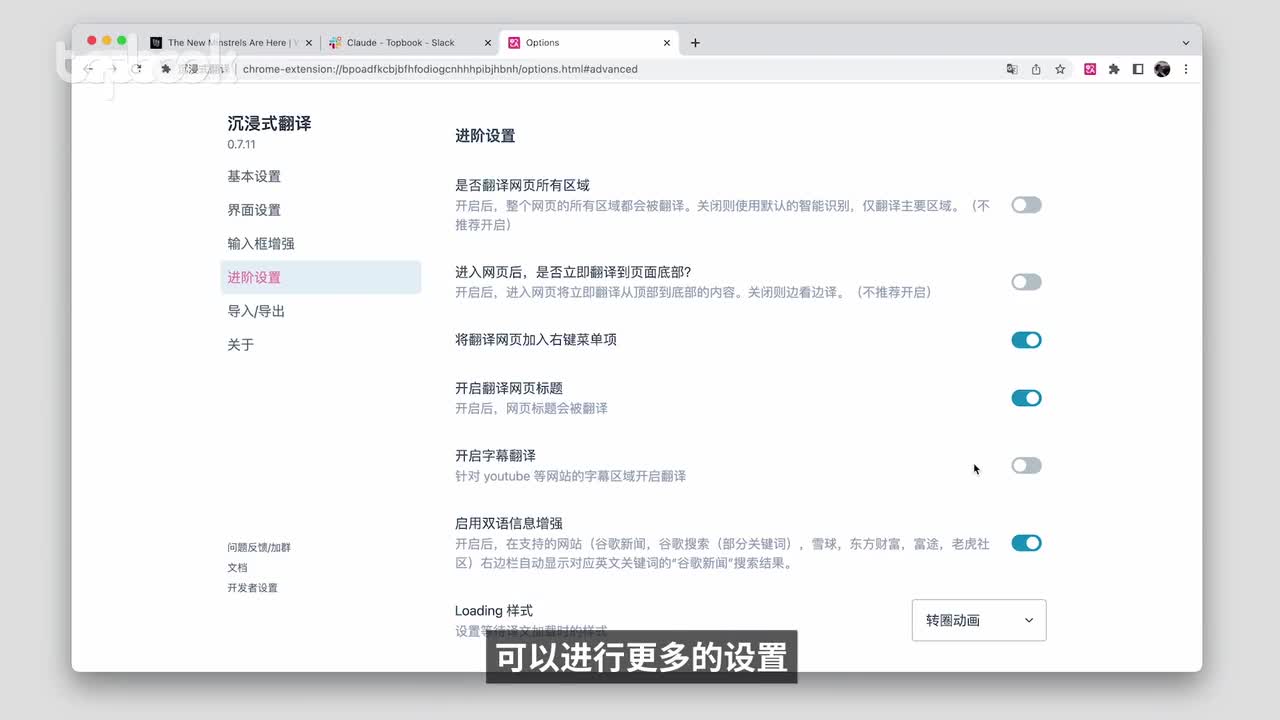Screen dimensions: 1280x720
Task: Enable 是否翻译网页所有区域 toggle
Action: coord(1026,205)
